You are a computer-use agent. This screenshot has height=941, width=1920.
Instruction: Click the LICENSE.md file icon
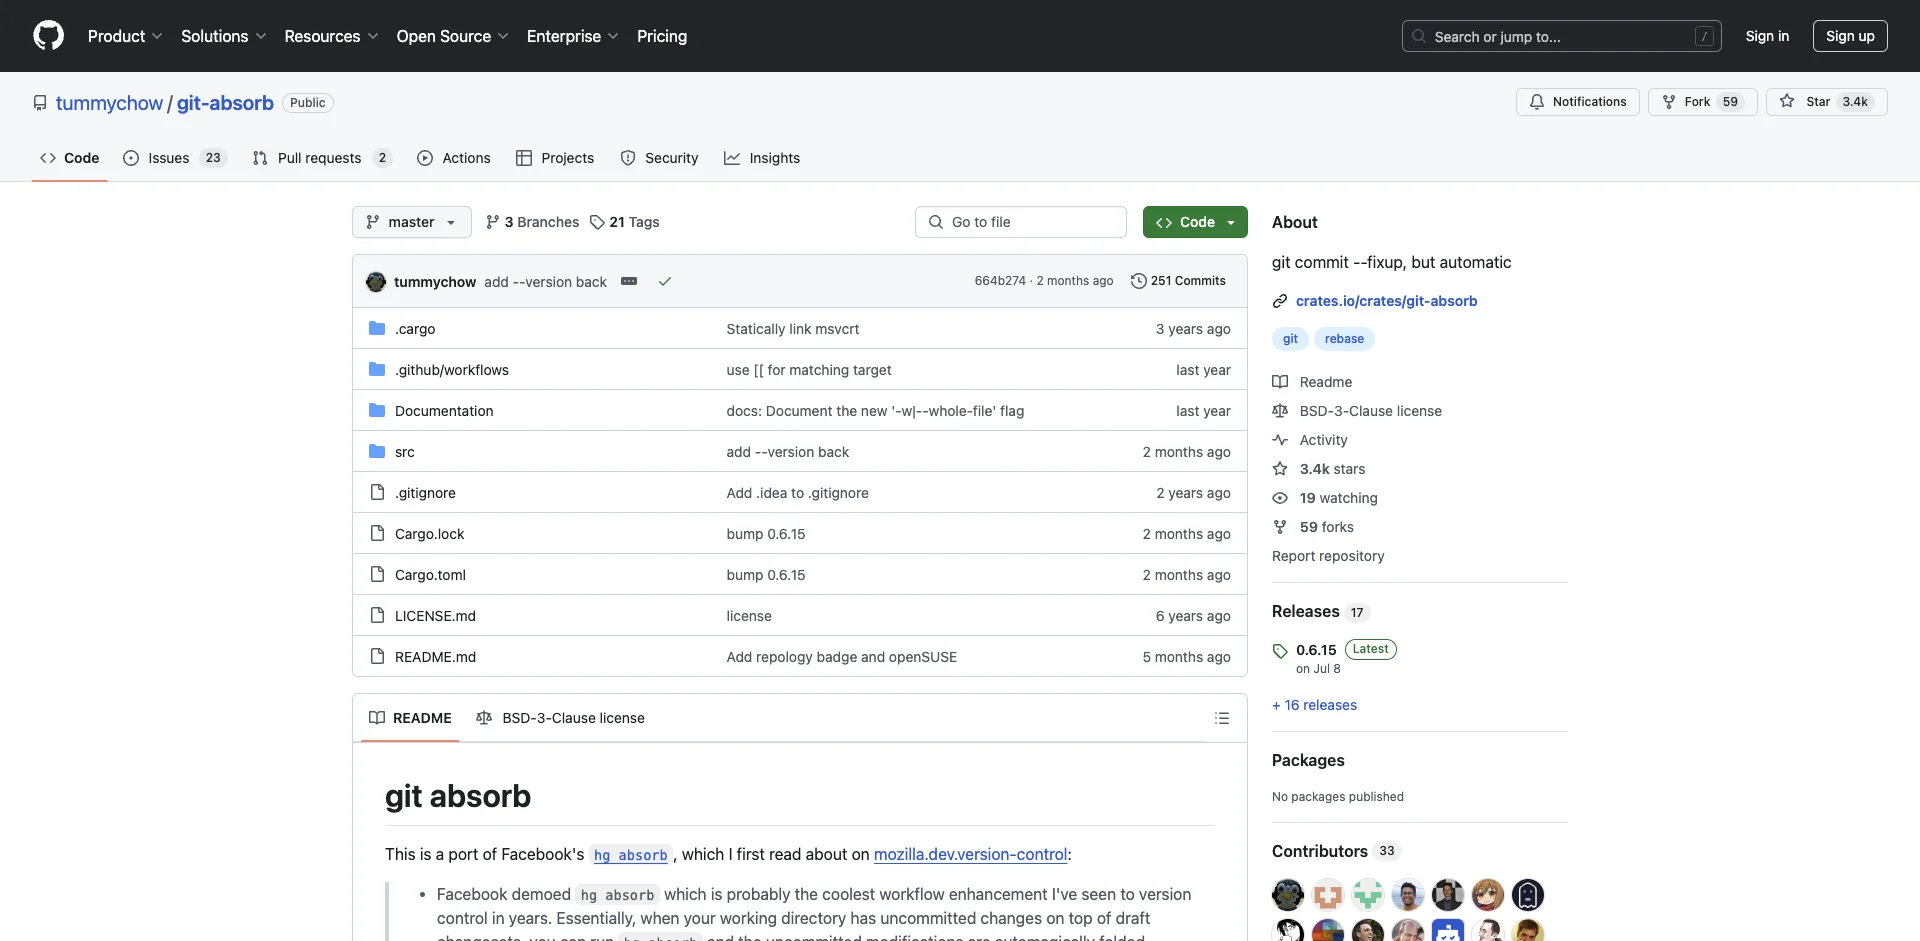[377, 615]
